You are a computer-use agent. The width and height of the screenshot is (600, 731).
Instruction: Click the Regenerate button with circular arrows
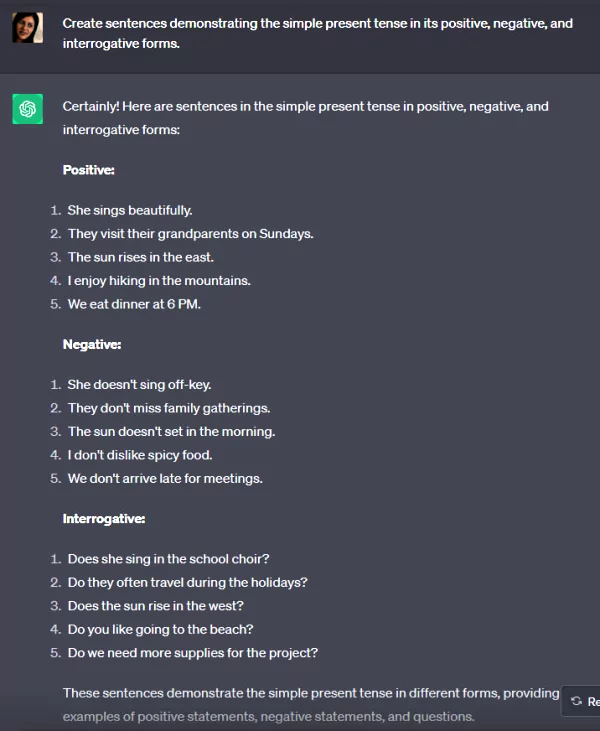(581, 701)
